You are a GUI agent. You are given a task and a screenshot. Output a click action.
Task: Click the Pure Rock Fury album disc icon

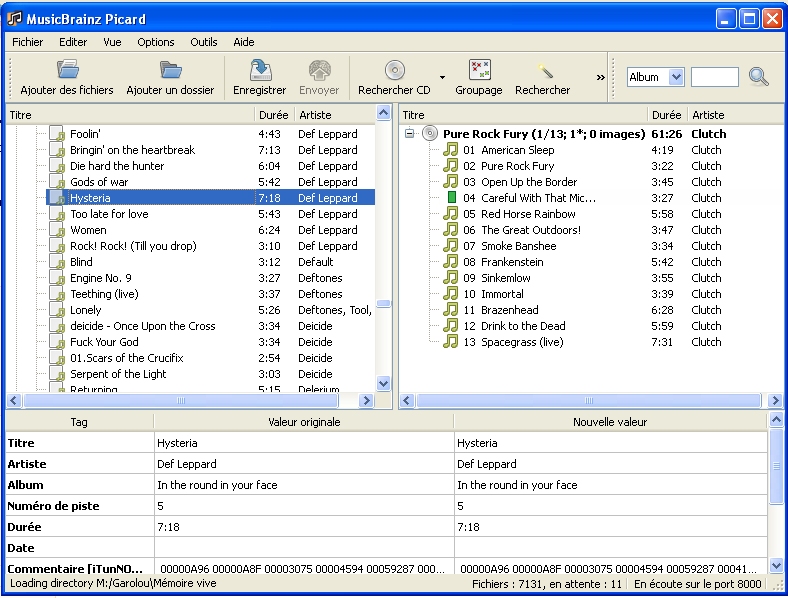click(x=430, y=134)
